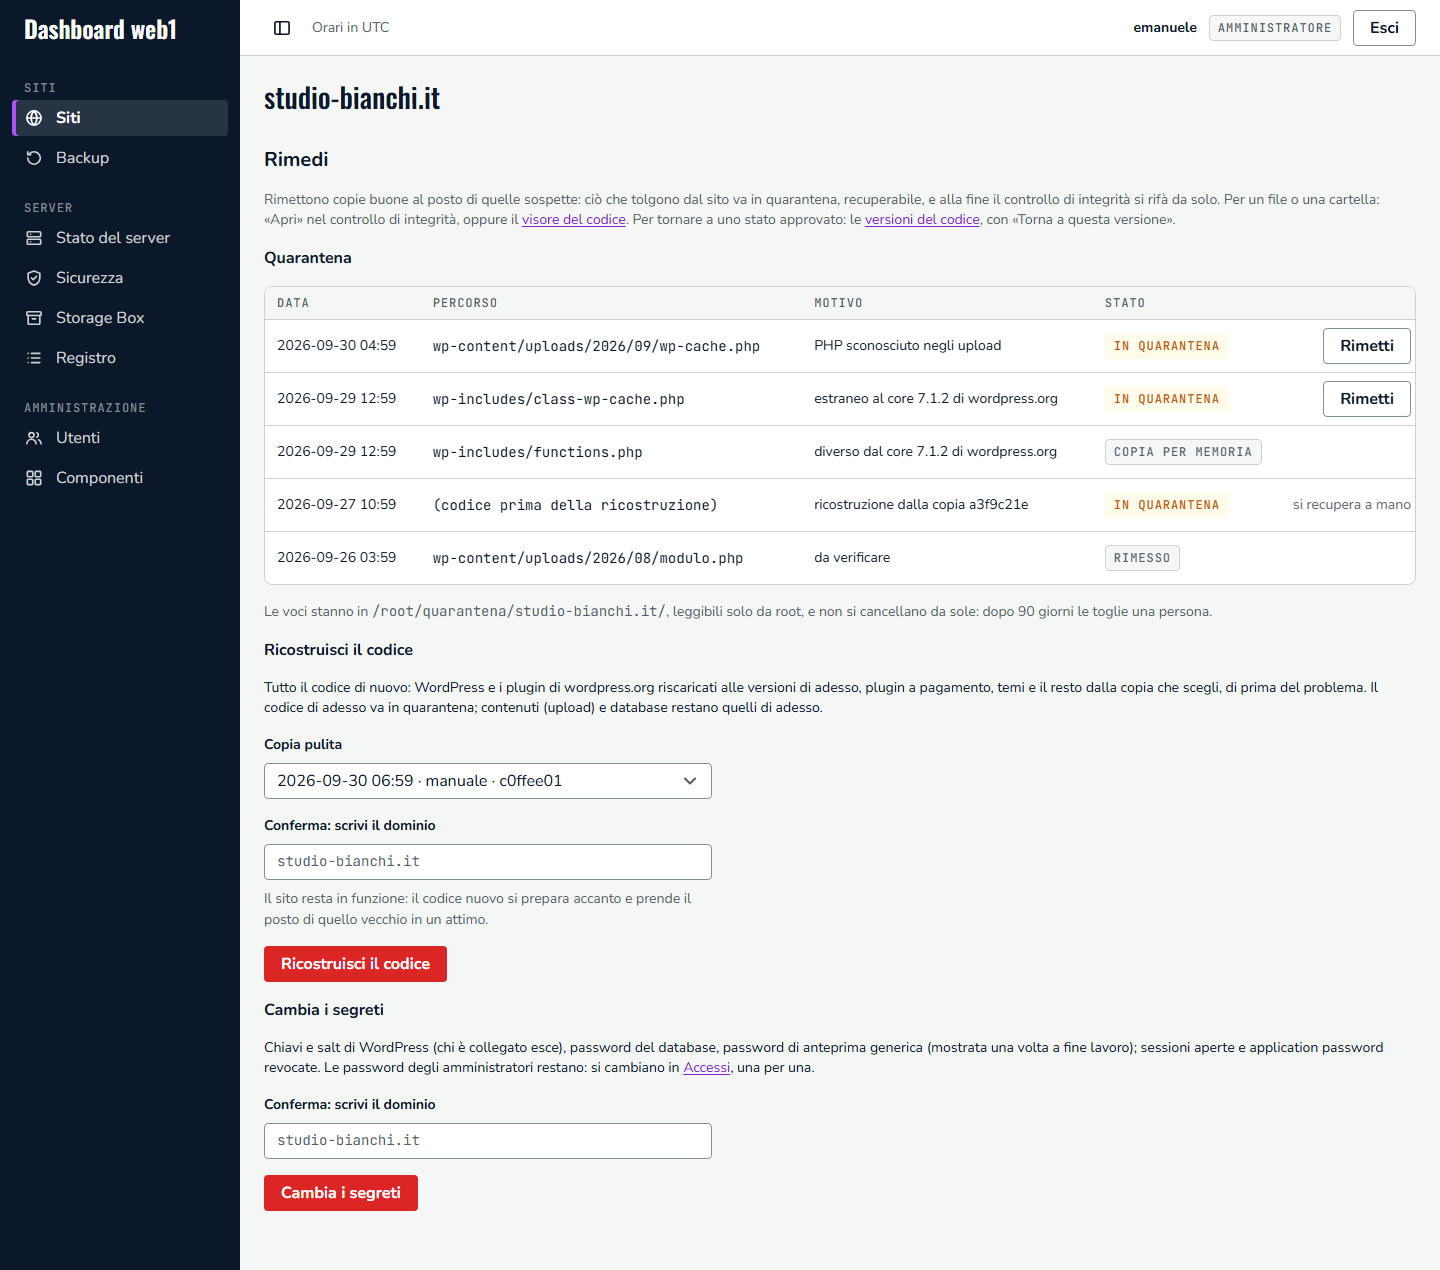Image resolution: width=1440 pixels, height=1270 pixels.
Task: Click the Sicurezza shield icon
Action: point(34,278)
